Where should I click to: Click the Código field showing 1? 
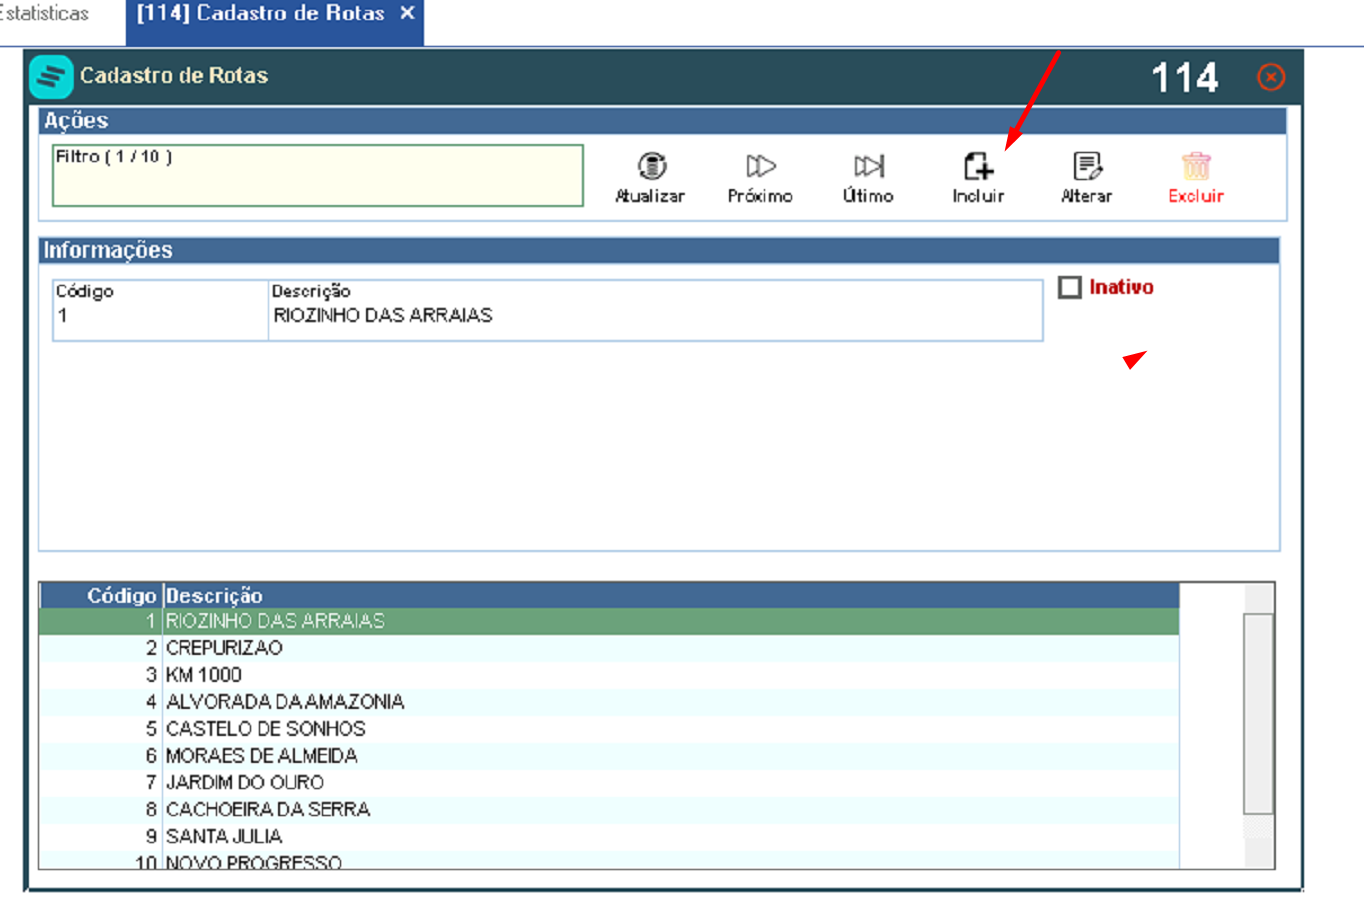[x=160, y=310]
